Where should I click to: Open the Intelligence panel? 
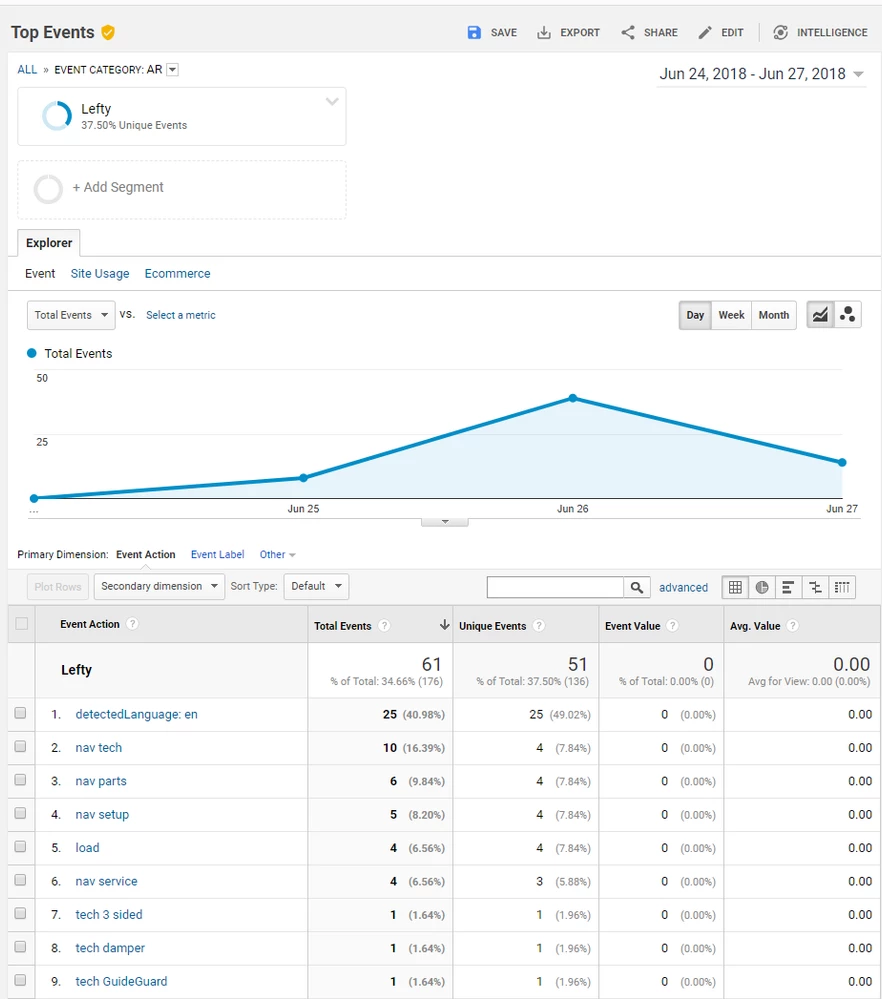(820, 32)
